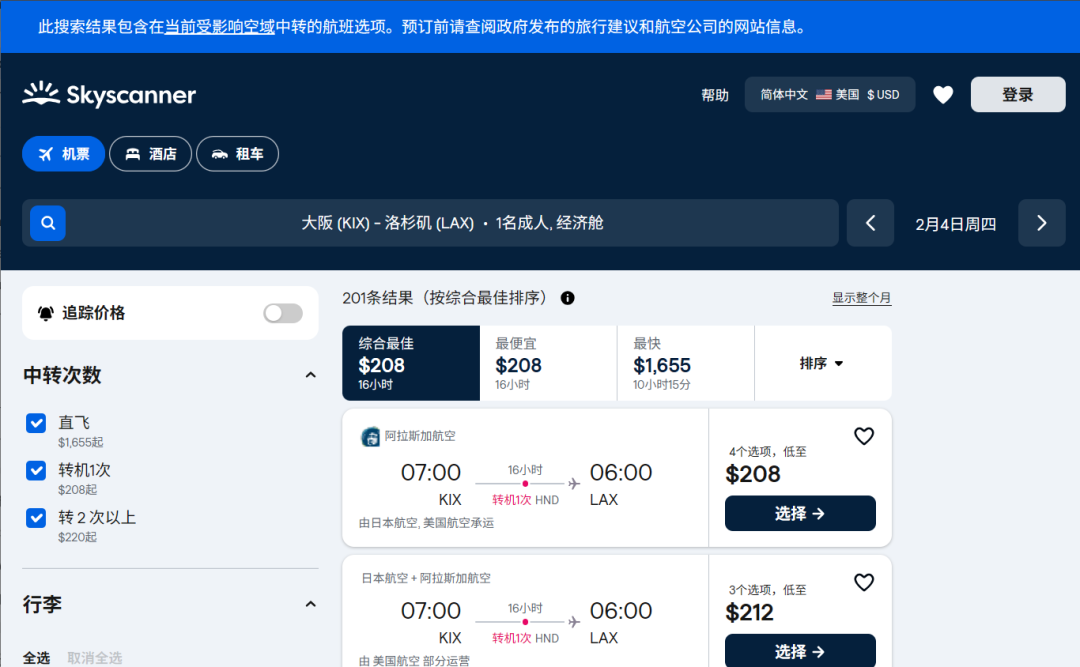Uncheck the 转机1次 checkbox
This screenshot has height=667, width=1080.
point(36,470)
